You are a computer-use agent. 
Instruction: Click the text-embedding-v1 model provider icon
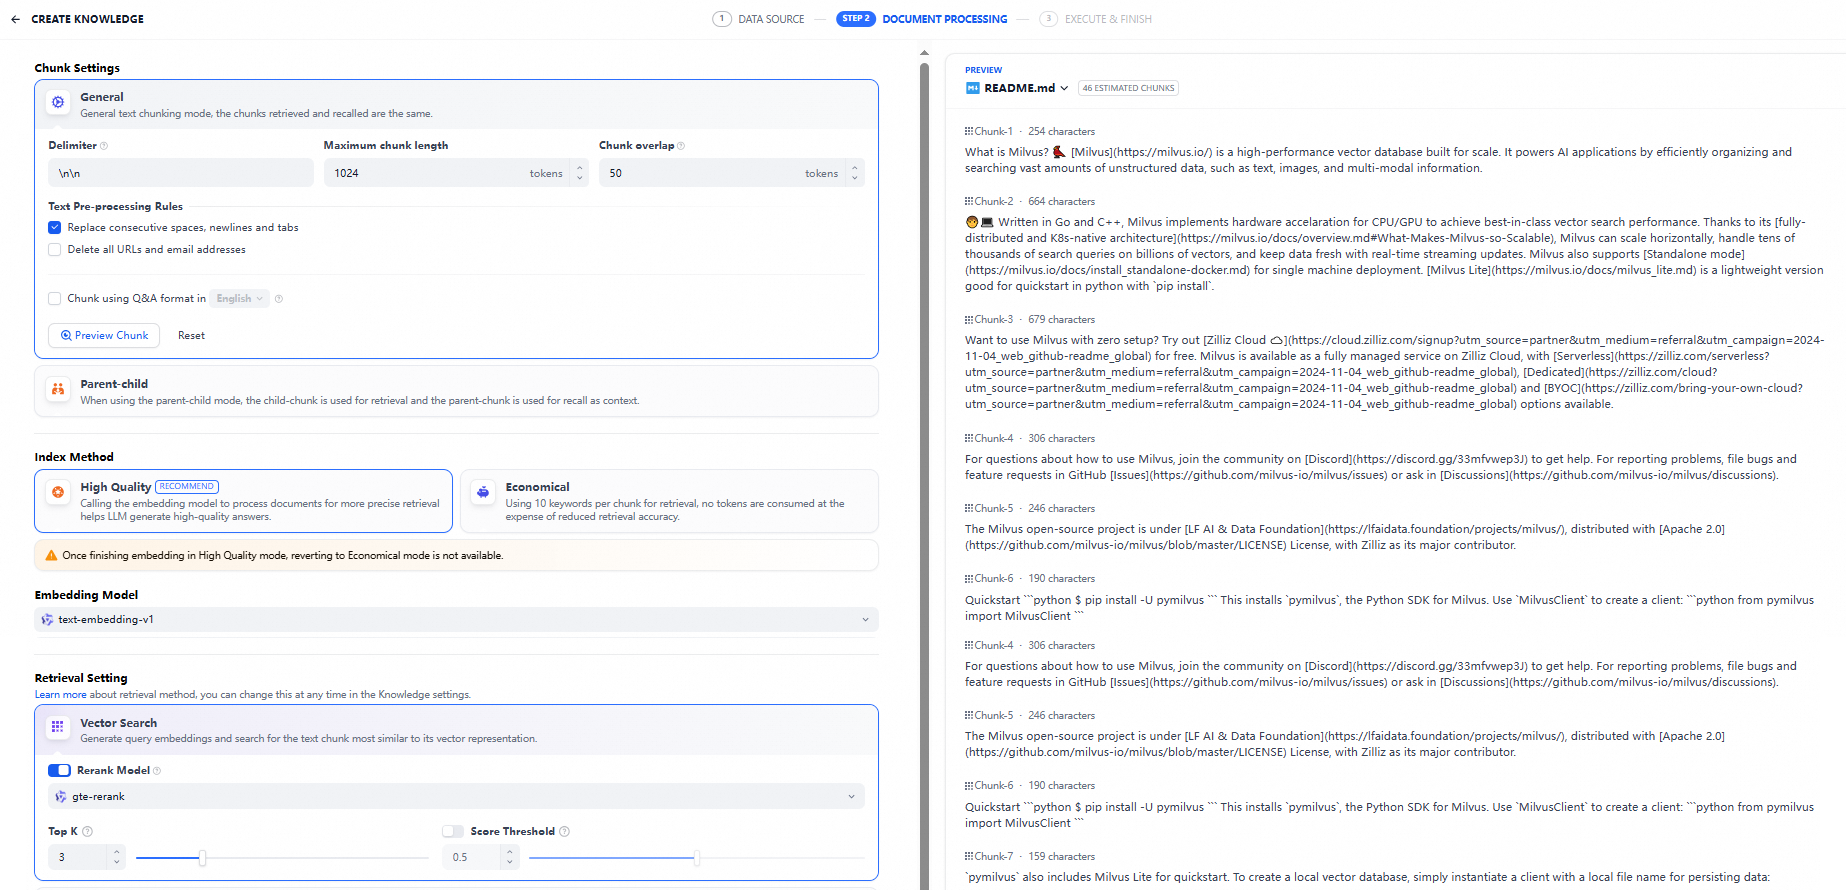[47, 620]
